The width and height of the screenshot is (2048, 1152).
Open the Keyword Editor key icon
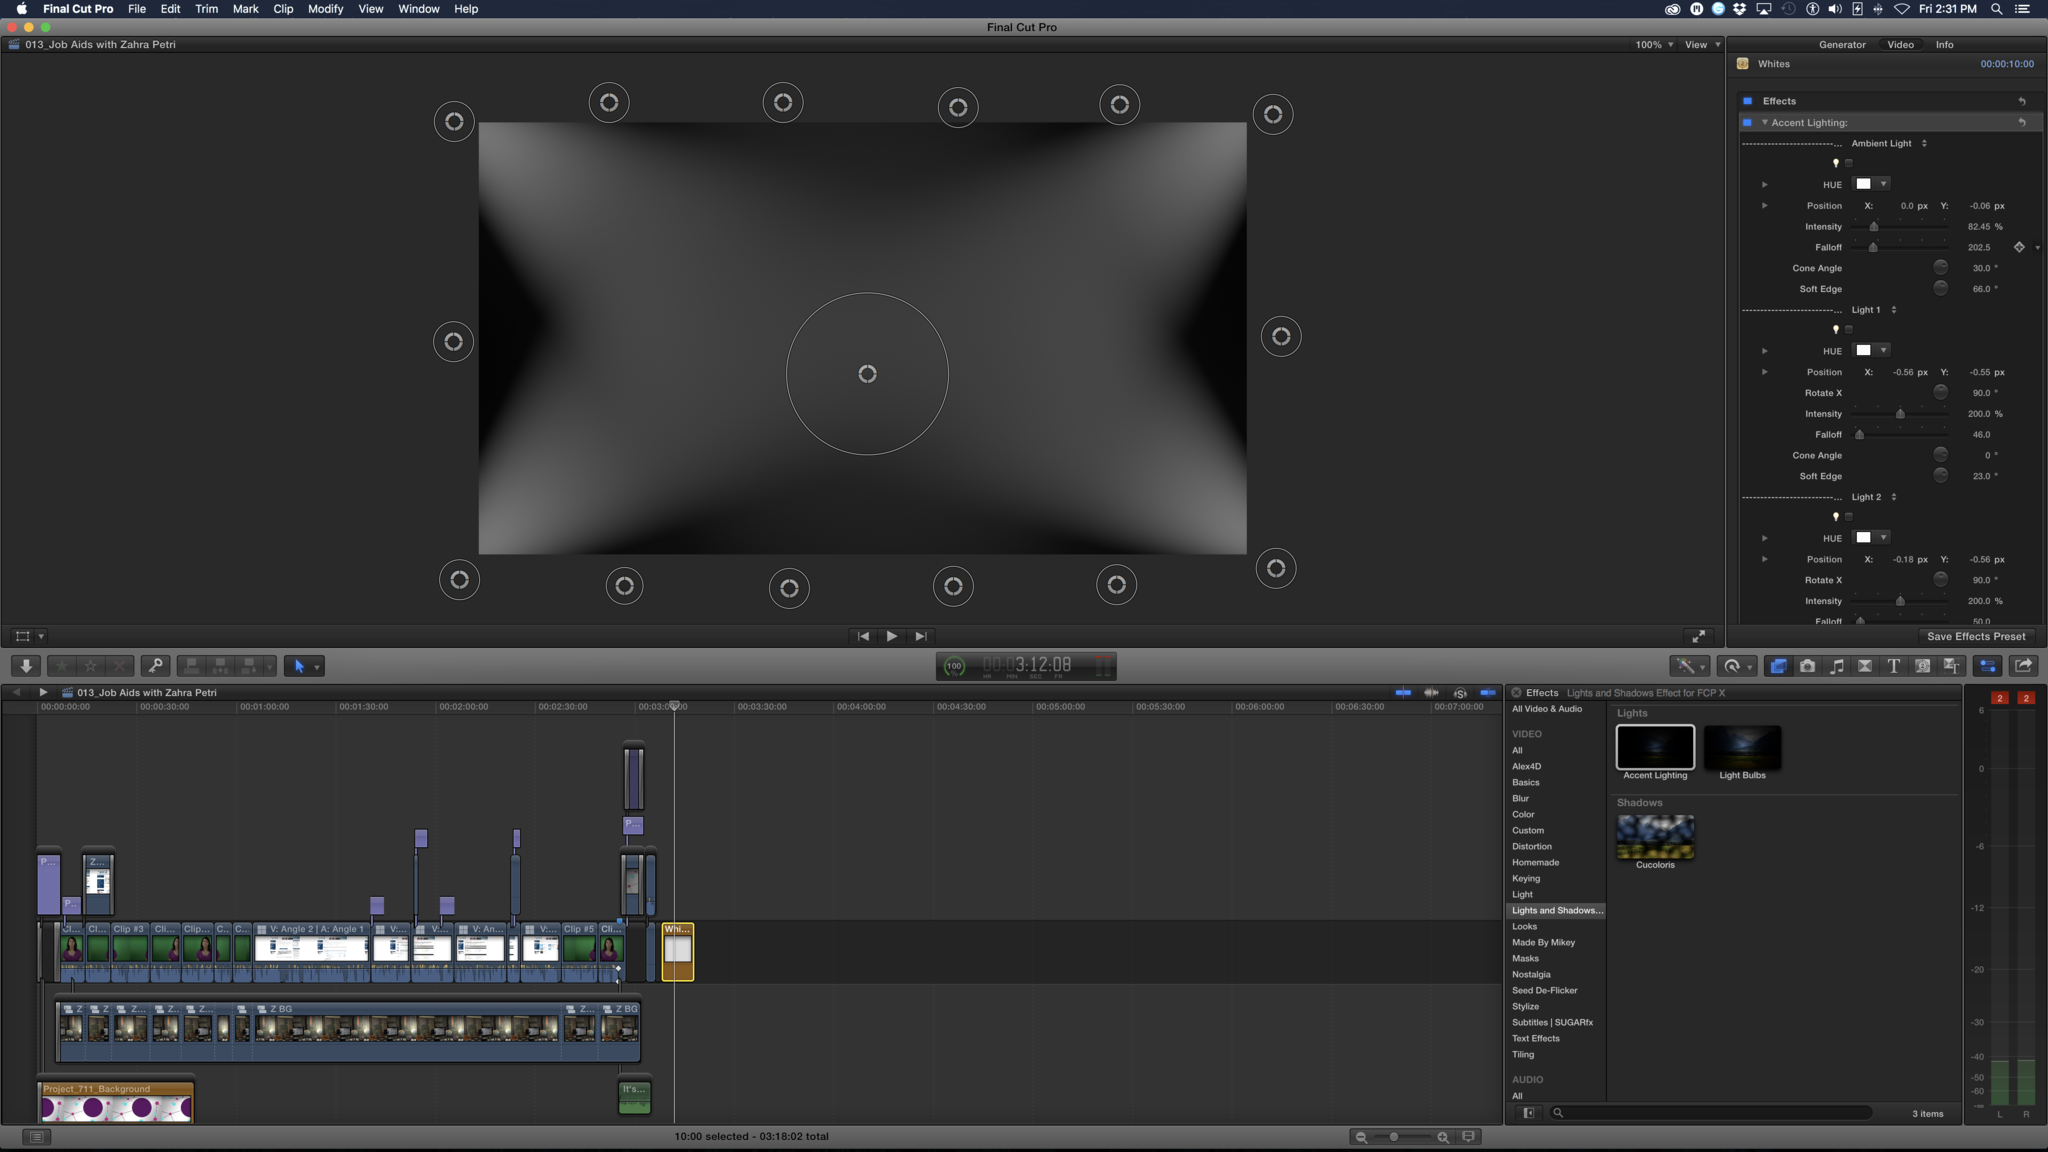click(155, 666)
